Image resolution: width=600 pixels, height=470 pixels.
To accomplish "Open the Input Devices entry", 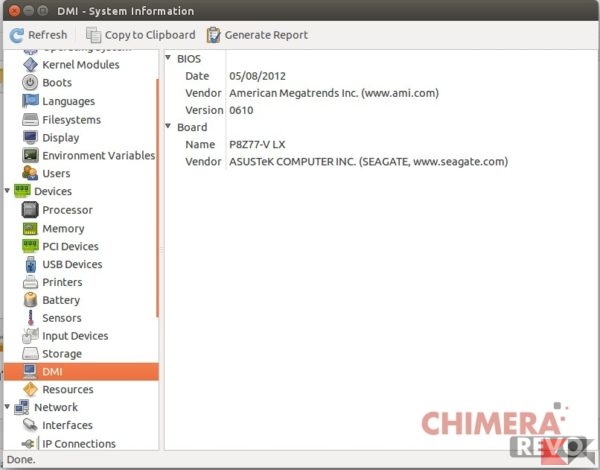I will coord(75,336).
